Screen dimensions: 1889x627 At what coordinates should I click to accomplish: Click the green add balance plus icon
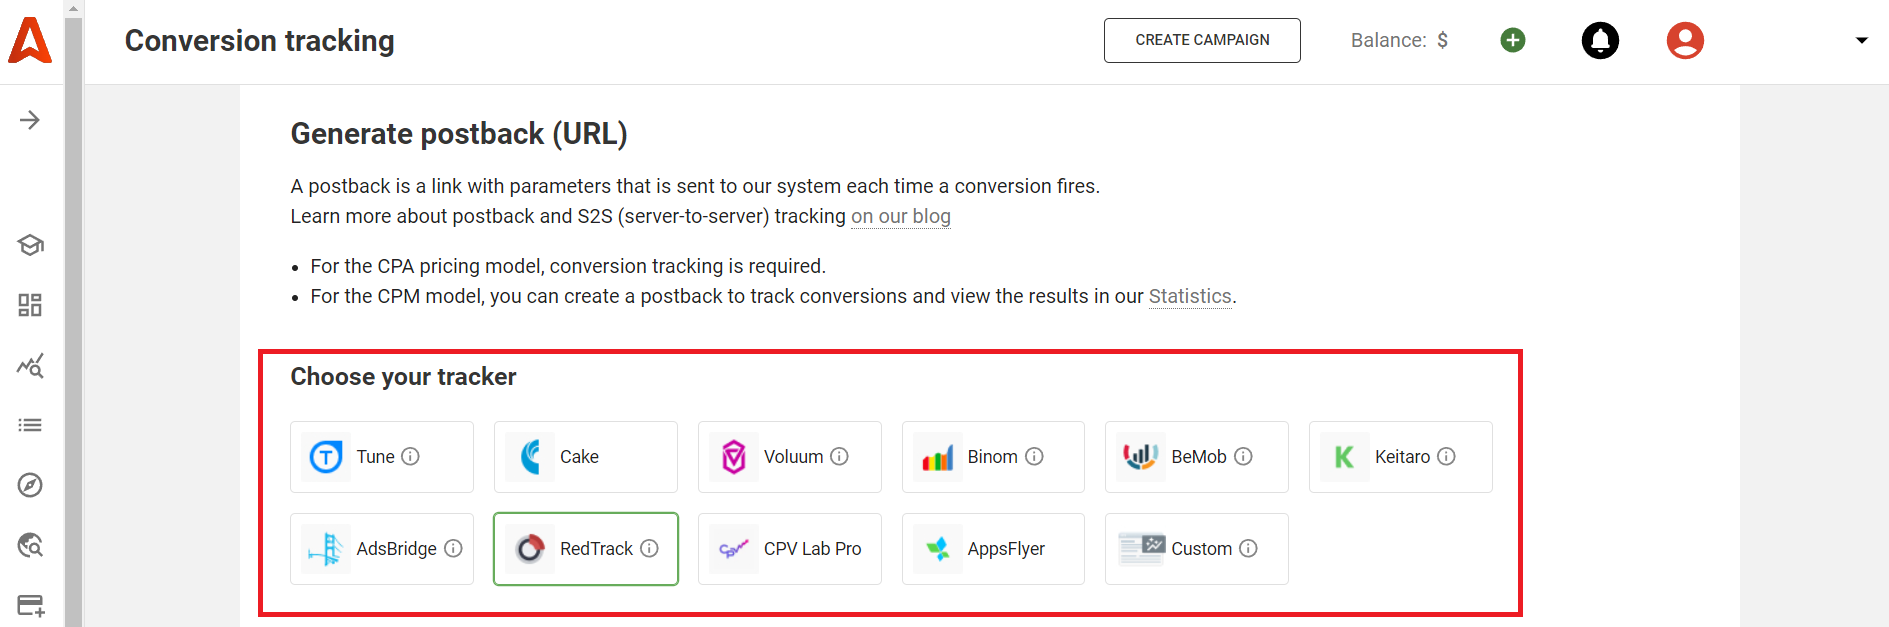coord(1513,40)
